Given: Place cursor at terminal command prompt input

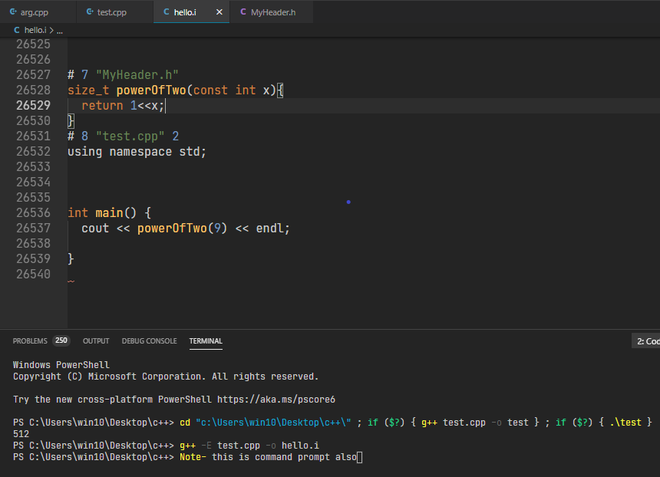Looking at the screenshot, I should [x=359, y=457].
